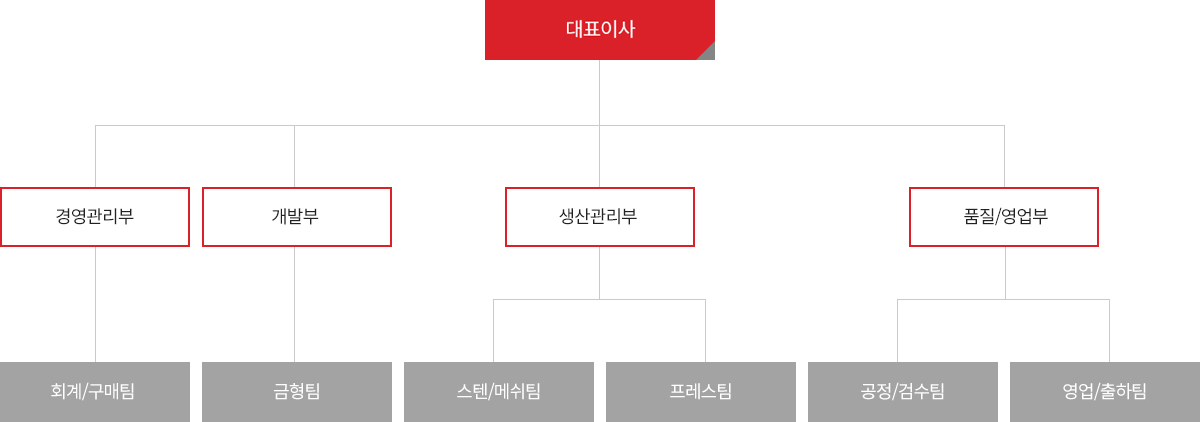Open the 품질/영업부 department box

[1004, 217]
